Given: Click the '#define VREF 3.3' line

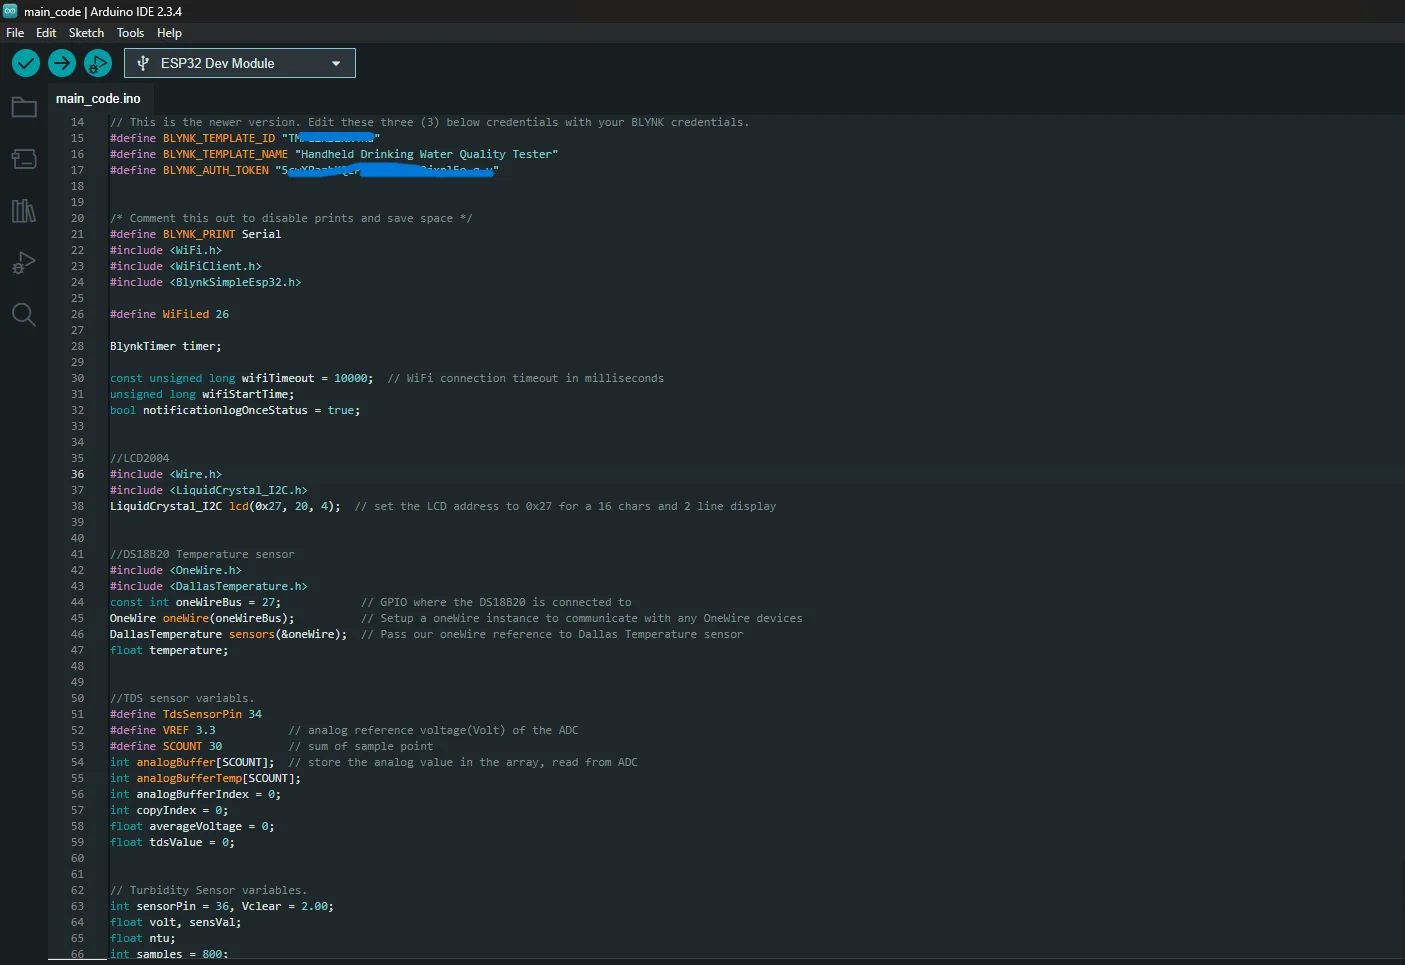Looking at the screenshot, I should click(163, 730).
